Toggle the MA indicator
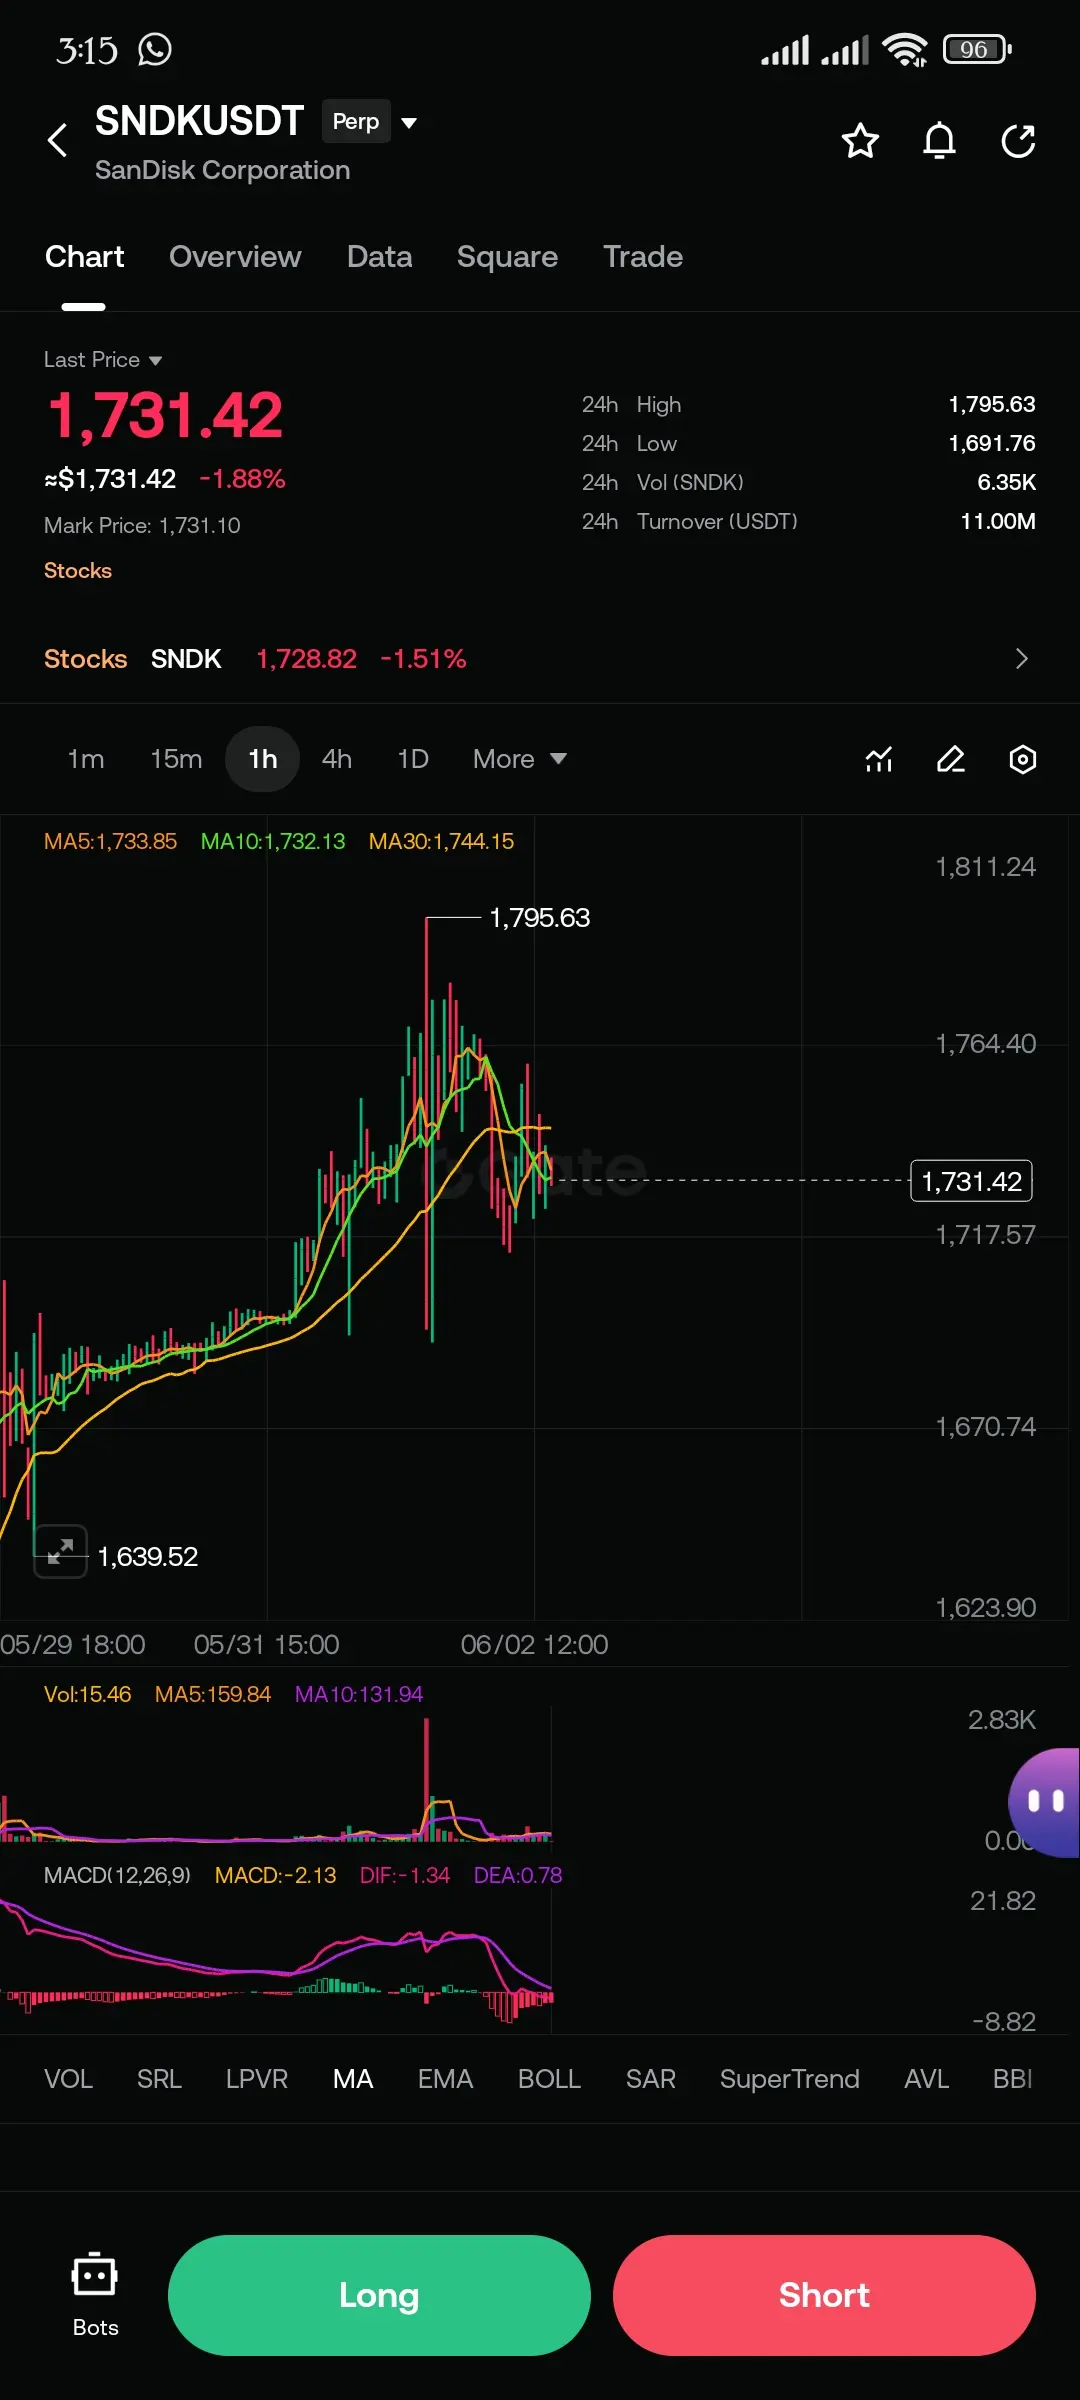This screenshot has height=2400, width=1080. 353,2079
